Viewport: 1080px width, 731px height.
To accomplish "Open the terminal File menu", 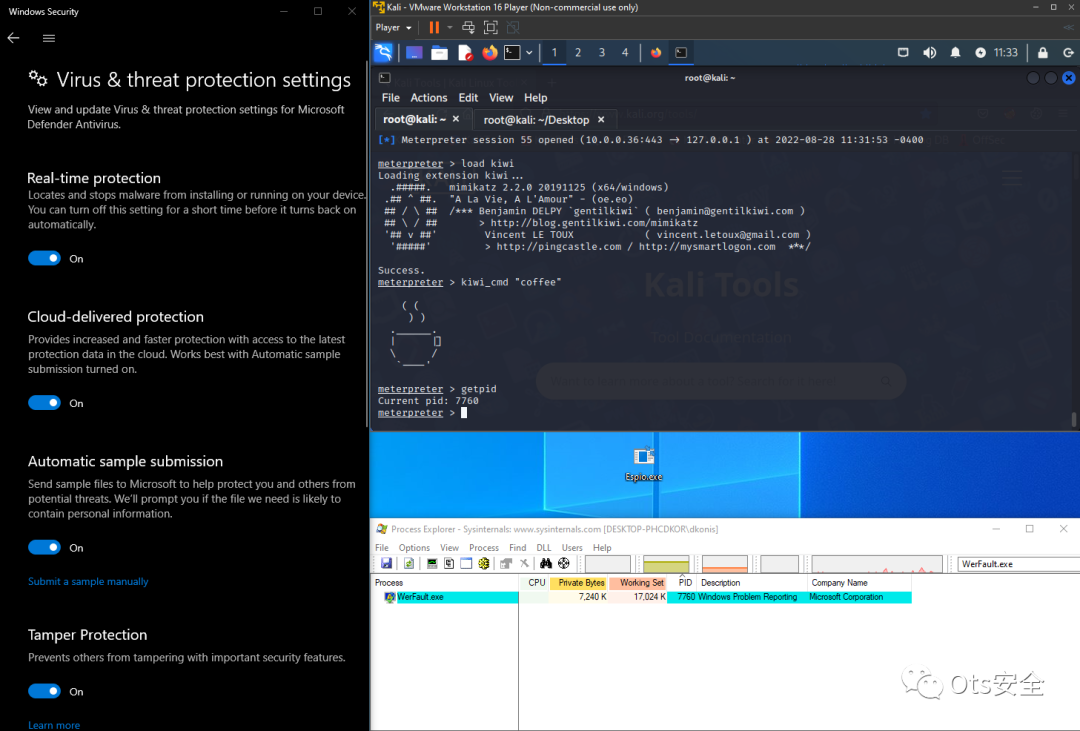I will click(391, 98).
